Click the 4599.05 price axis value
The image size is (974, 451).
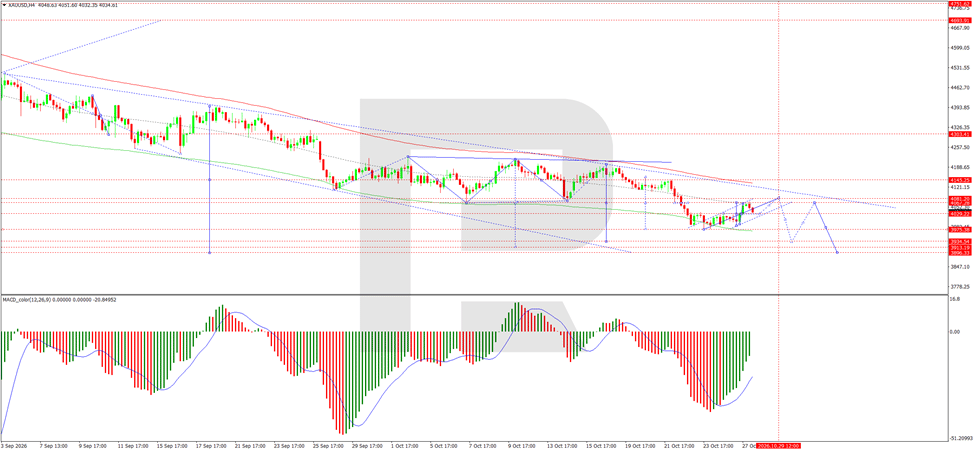click(x=960, y=47)
